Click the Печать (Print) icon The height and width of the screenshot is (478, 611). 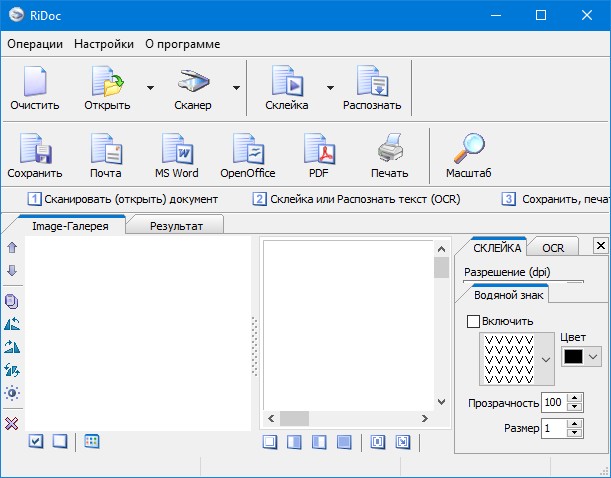(389, 155)
